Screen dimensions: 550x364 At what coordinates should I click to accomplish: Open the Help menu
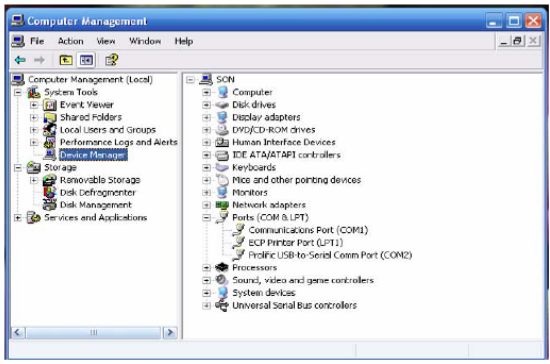click(184, 41)
